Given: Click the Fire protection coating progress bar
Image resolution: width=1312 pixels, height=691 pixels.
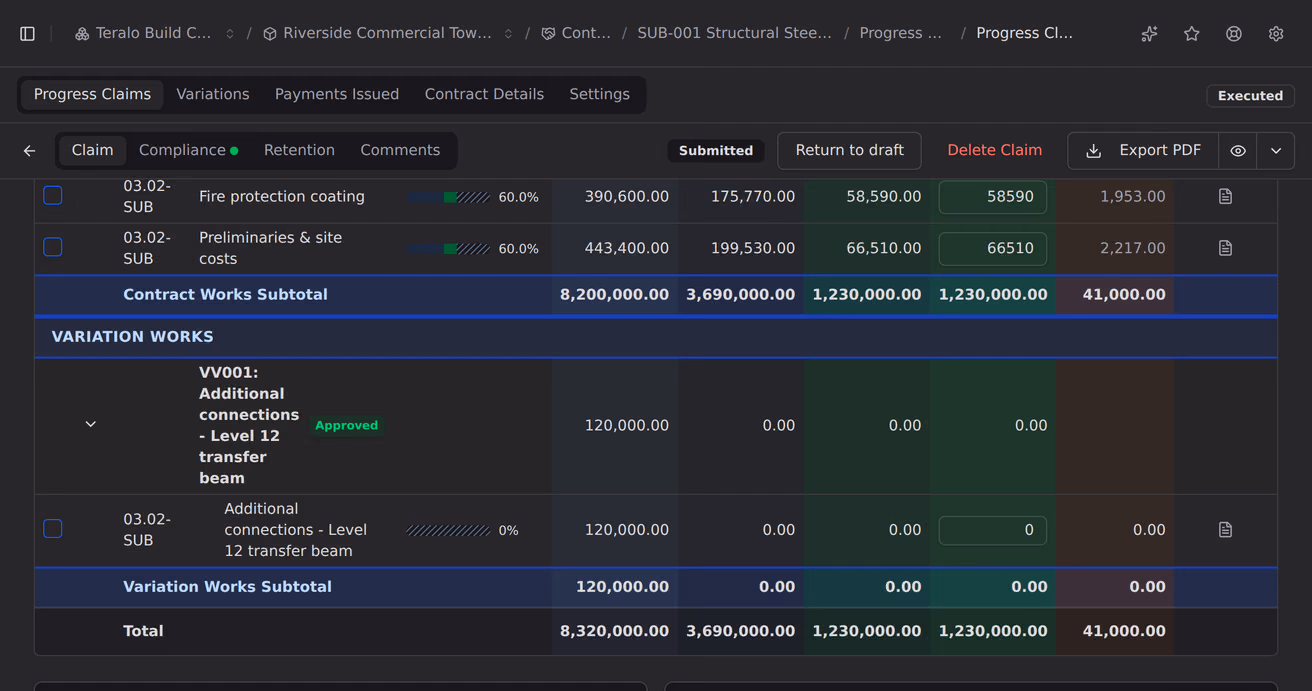Looking at the screenshot, I should coord(449,198).
